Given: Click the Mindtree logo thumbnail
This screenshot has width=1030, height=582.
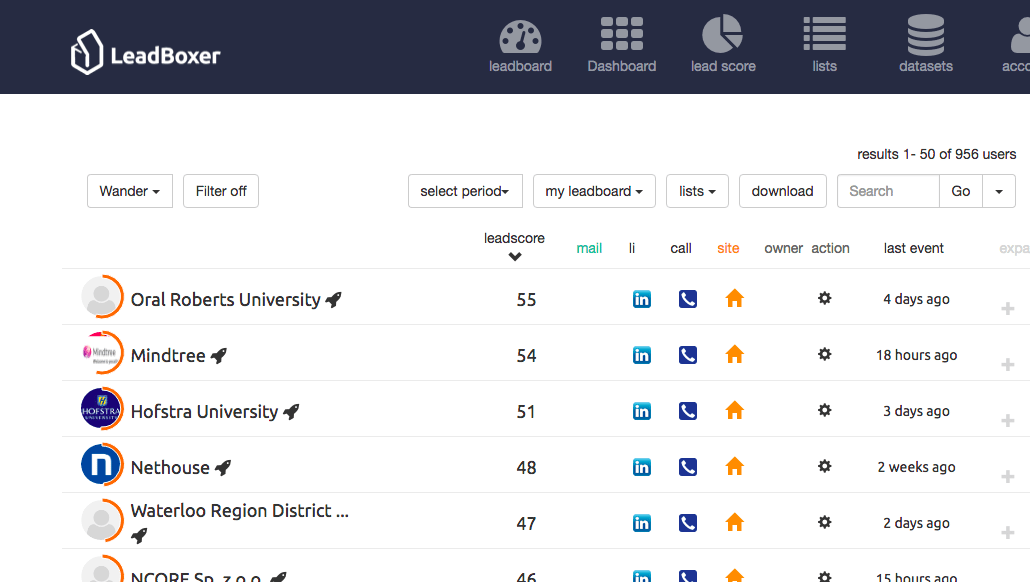Looking at the screenshot, I should click(x=102, y=353).
